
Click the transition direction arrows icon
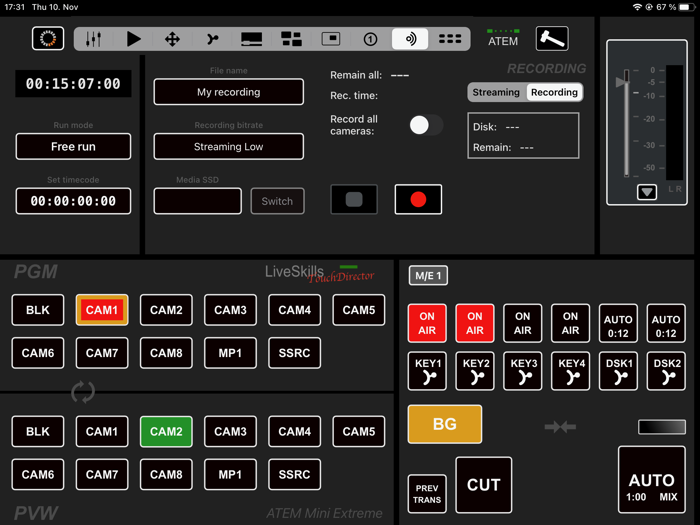[560, 427]
